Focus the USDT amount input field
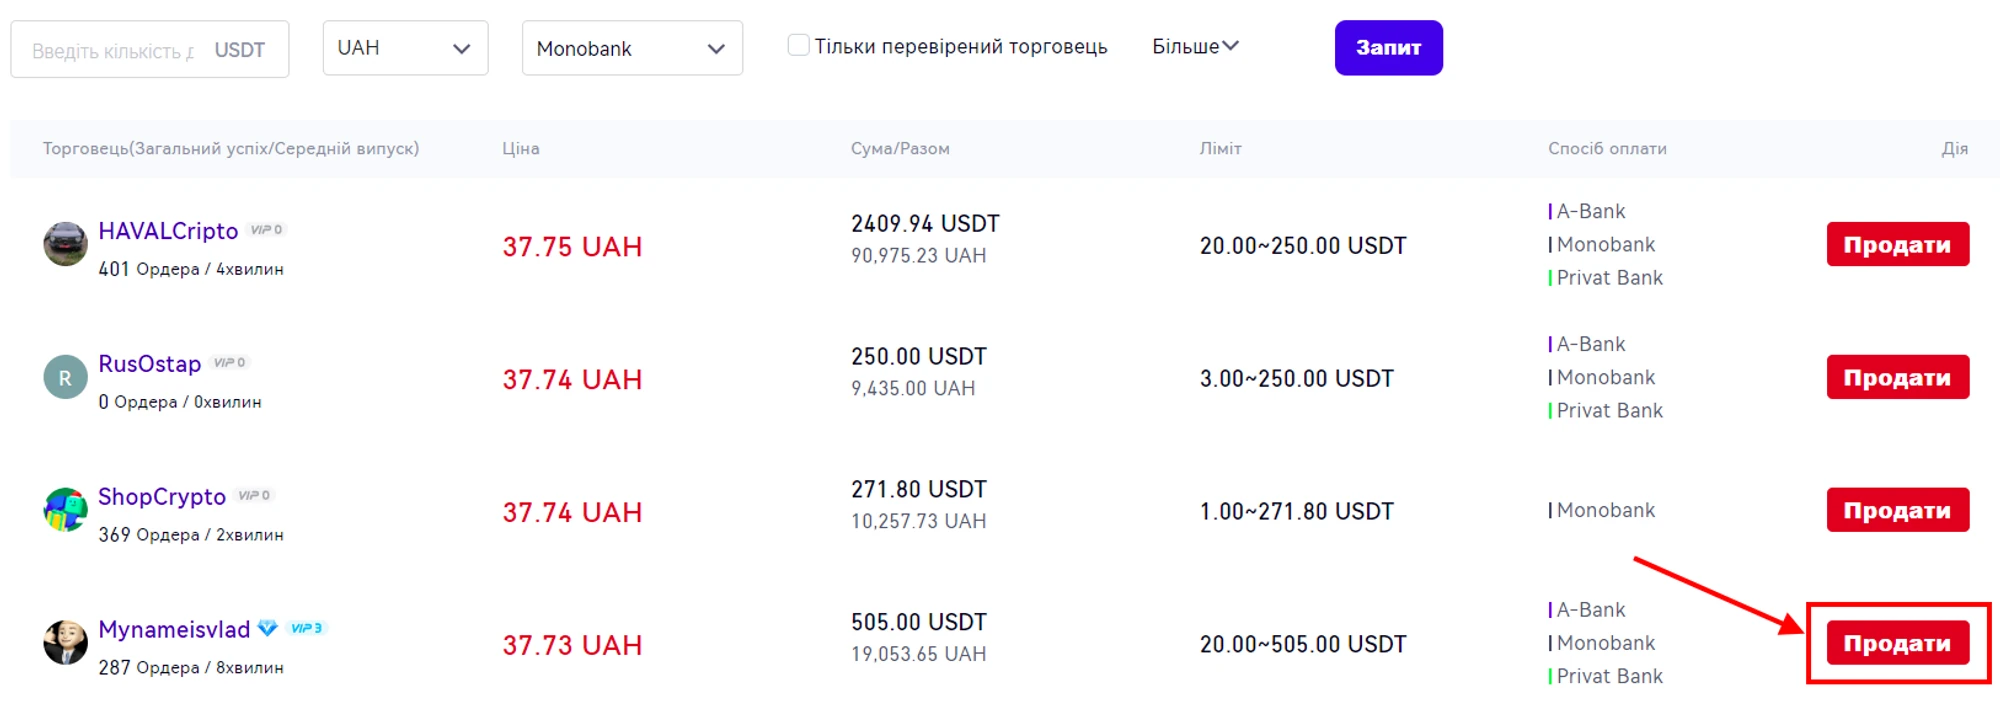The image size is (2000, 701). [112, 50]
